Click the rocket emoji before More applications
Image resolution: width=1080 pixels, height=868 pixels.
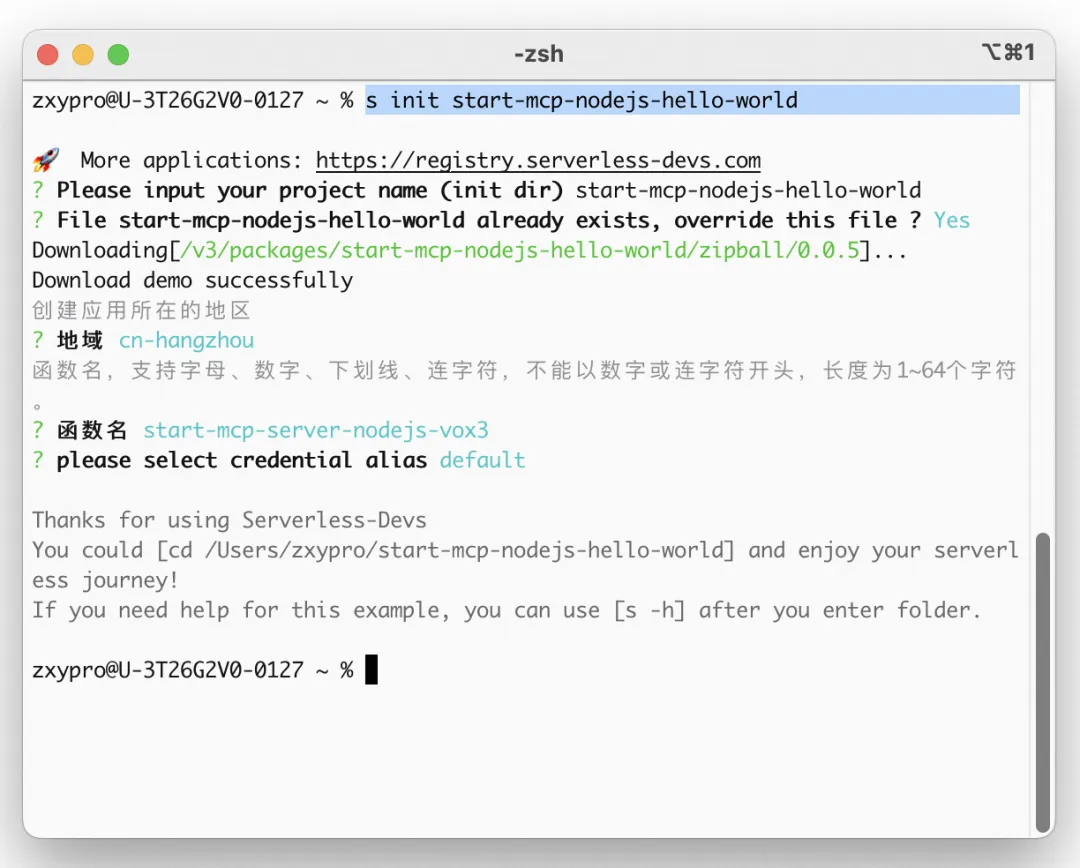[46, 161]
